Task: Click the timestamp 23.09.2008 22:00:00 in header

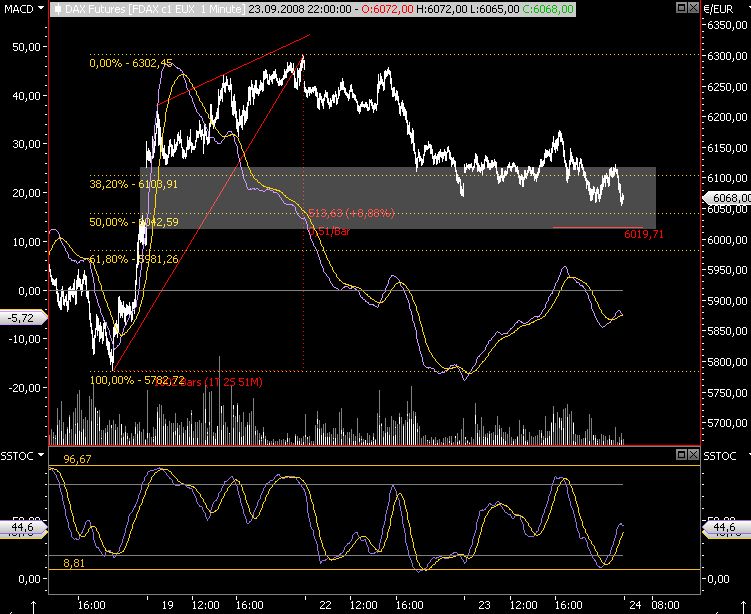Action: click(x=299, y=9)
